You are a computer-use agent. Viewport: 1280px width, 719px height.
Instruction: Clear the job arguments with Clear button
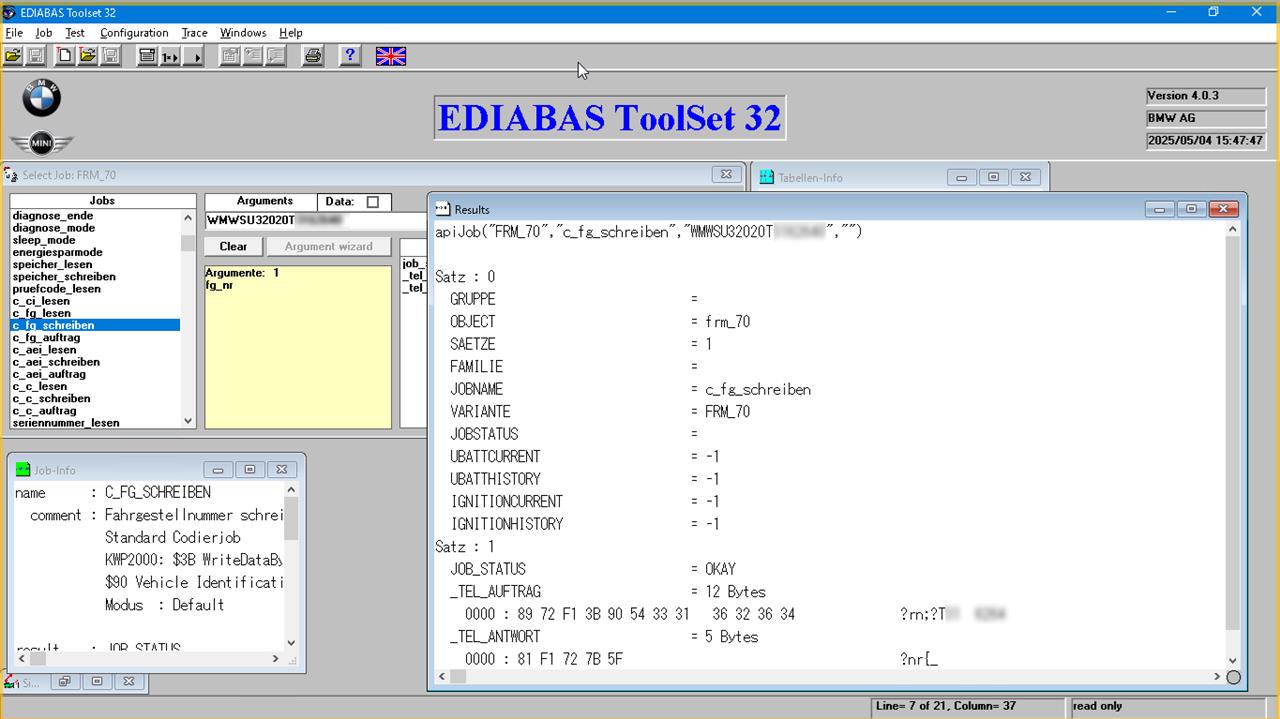[x=233, y=246]
